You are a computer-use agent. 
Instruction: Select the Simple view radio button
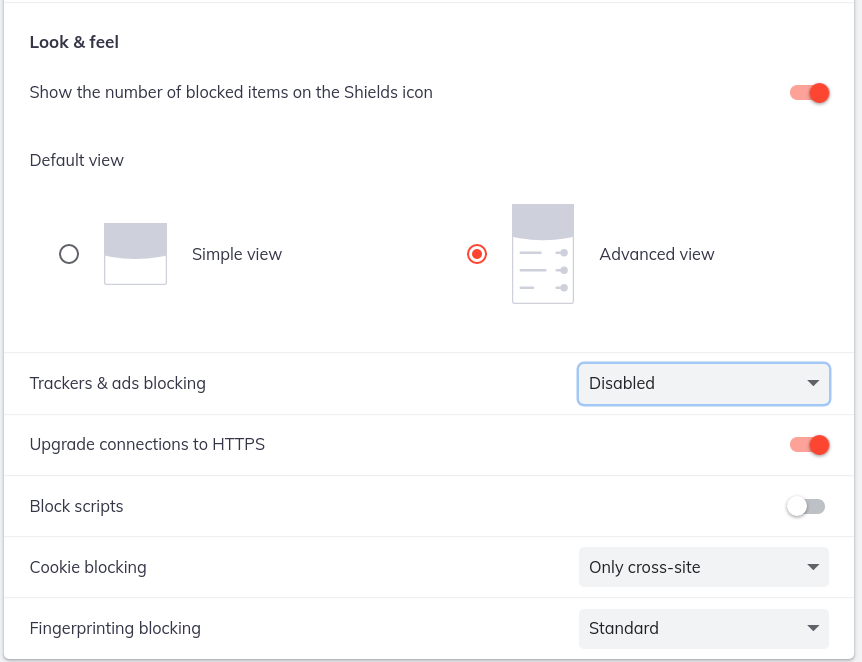(x=69, y=254)
